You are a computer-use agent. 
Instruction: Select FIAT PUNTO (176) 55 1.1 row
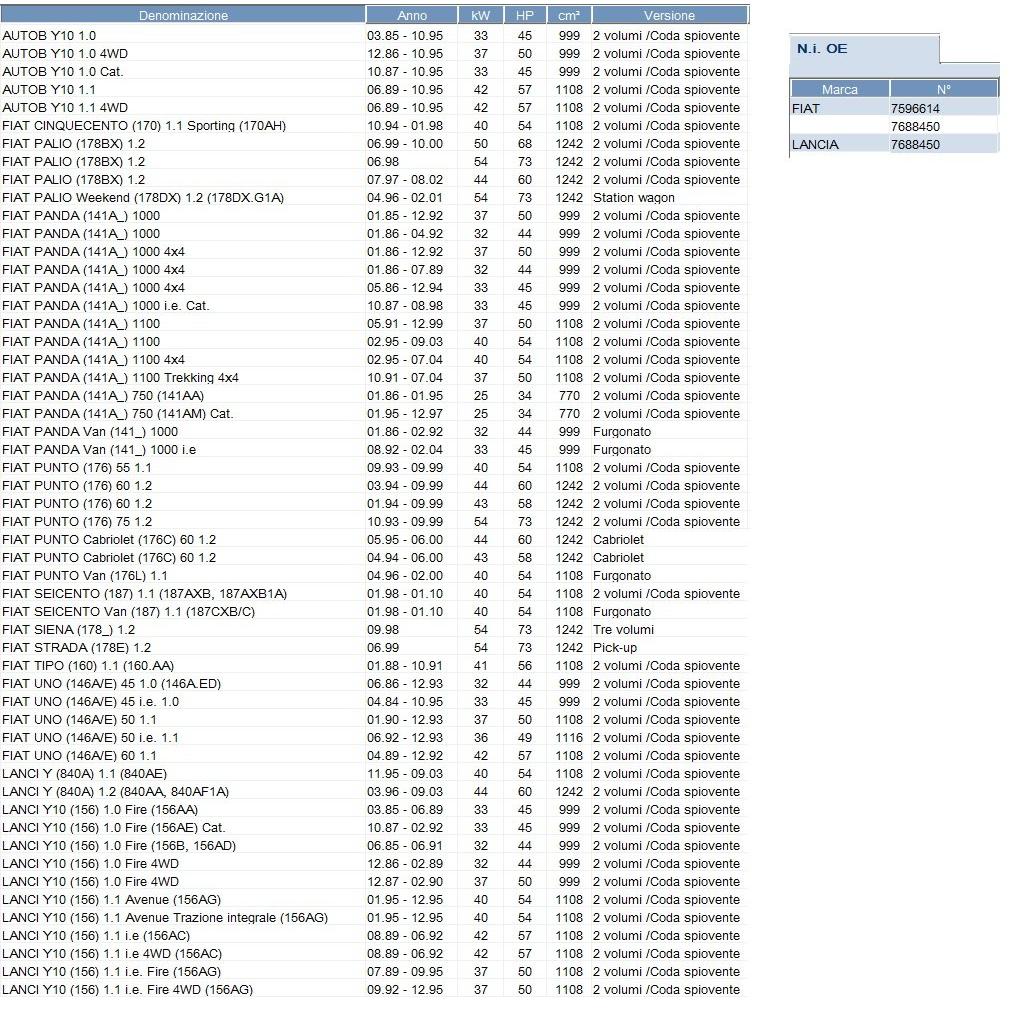(375, 468)
